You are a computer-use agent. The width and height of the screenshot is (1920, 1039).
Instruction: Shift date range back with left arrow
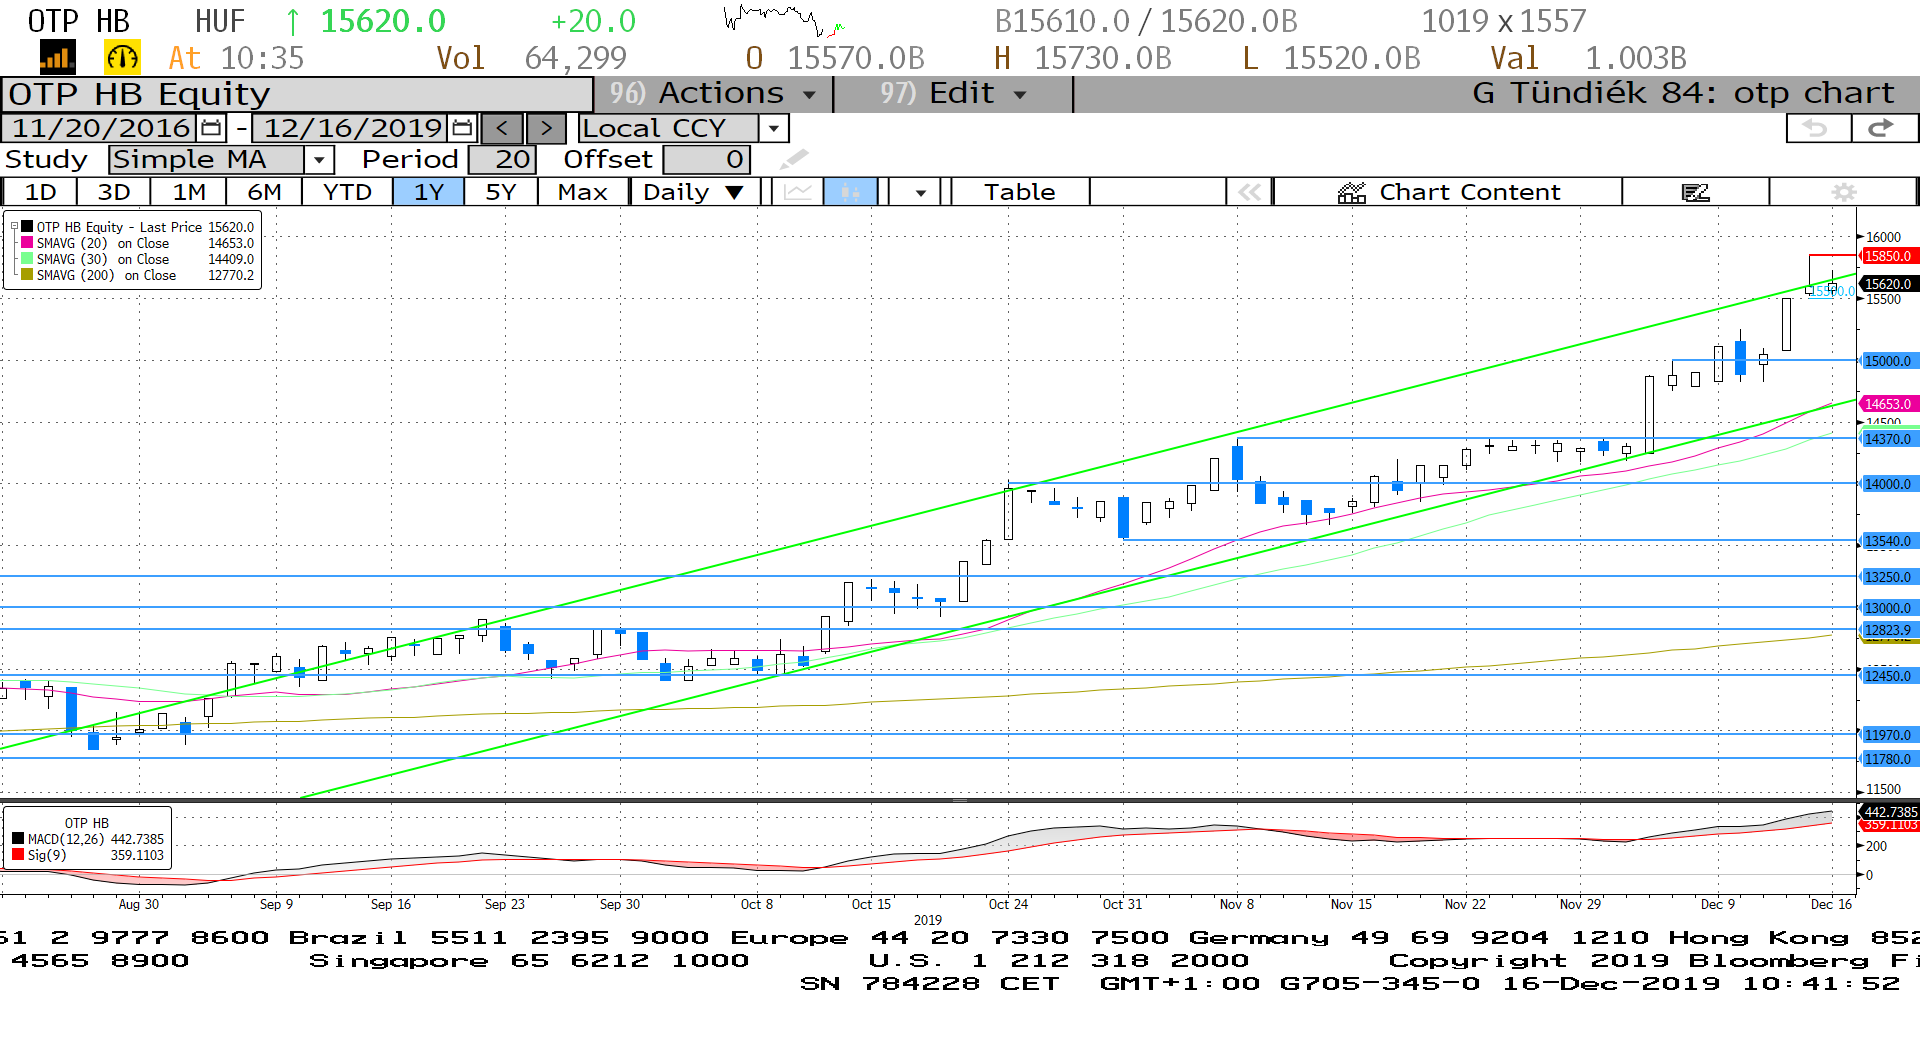pyautogui.click(x=502, y=128)
